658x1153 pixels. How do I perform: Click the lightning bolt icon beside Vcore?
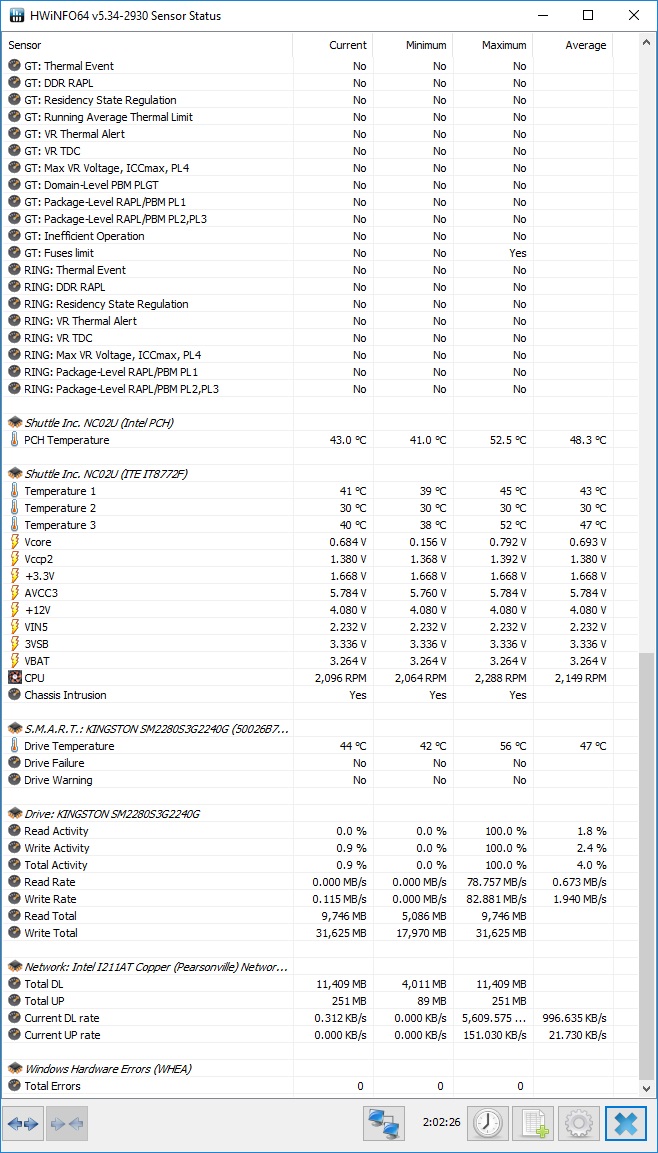click(15, 542)
